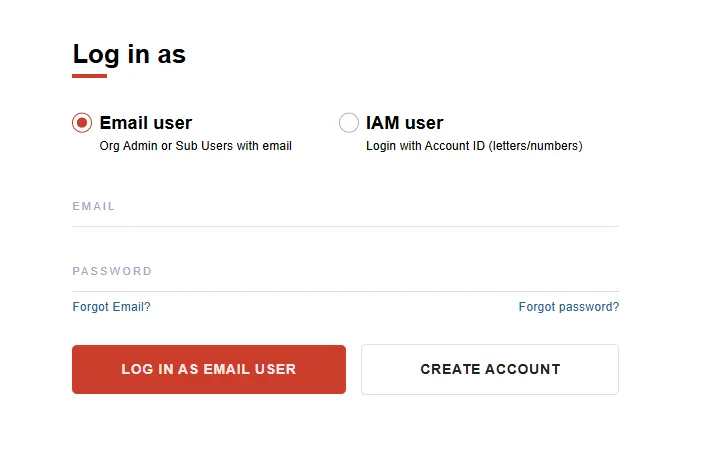Open the "Forgot password?" link
This screenshot has width=702, height=455.
pos(568,307)
